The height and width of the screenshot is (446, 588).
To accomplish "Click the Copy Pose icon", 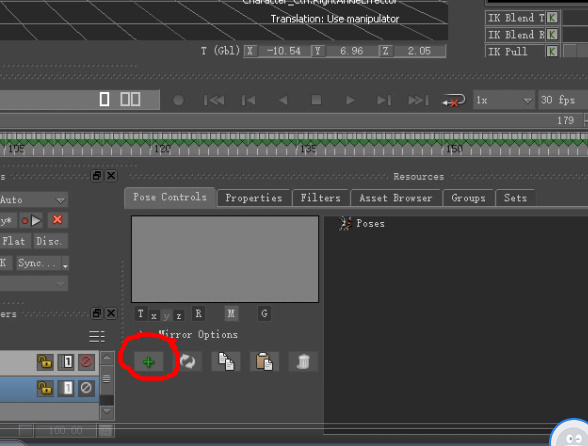I will pos(226,362).
